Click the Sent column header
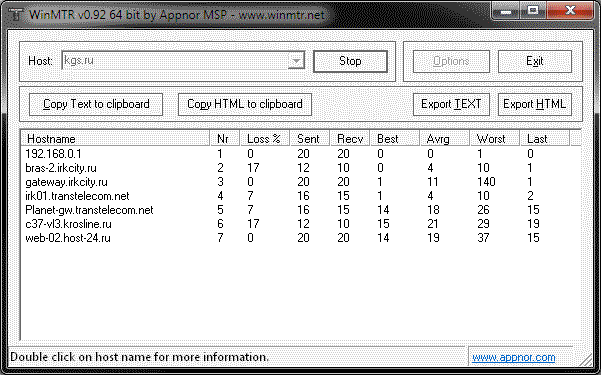601x375 pixels. (x=310, y=139)
